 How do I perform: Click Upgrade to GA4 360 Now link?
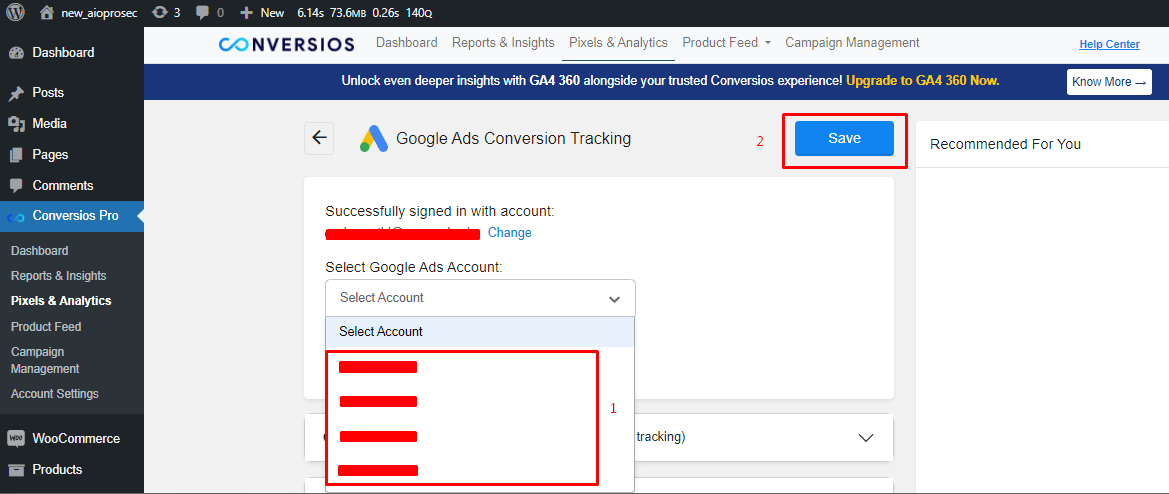[923, 80]
